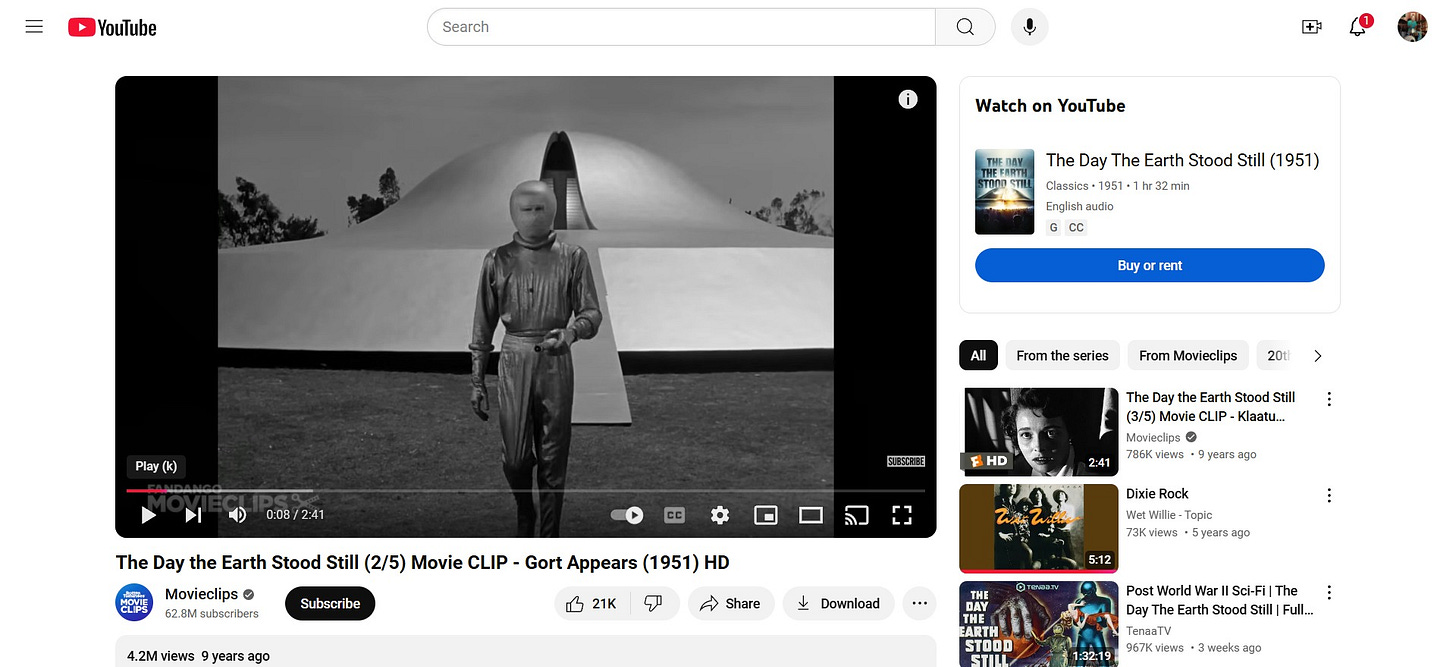Show more filter chips arrow

1318,355
